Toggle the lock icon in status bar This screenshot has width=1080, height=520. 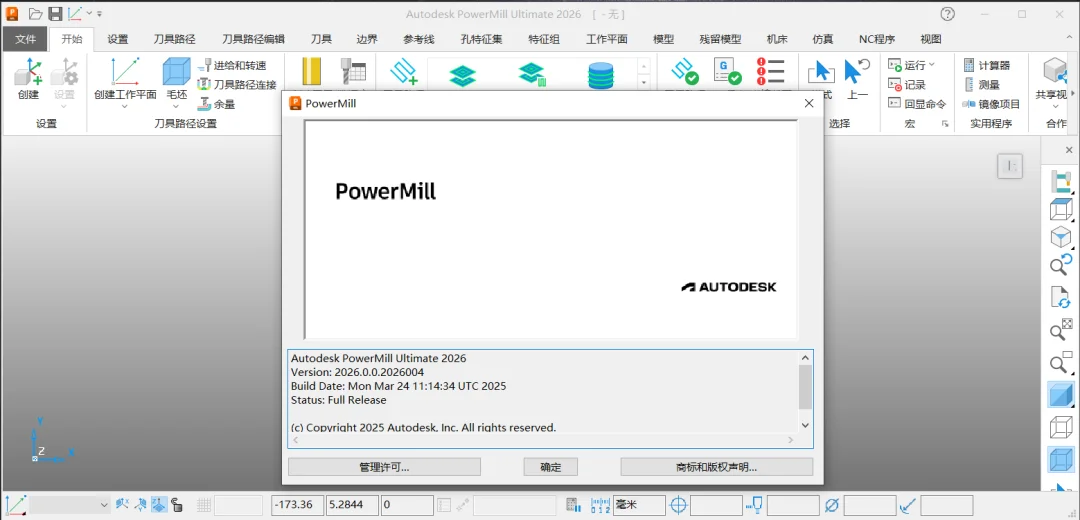click(176, 505)
